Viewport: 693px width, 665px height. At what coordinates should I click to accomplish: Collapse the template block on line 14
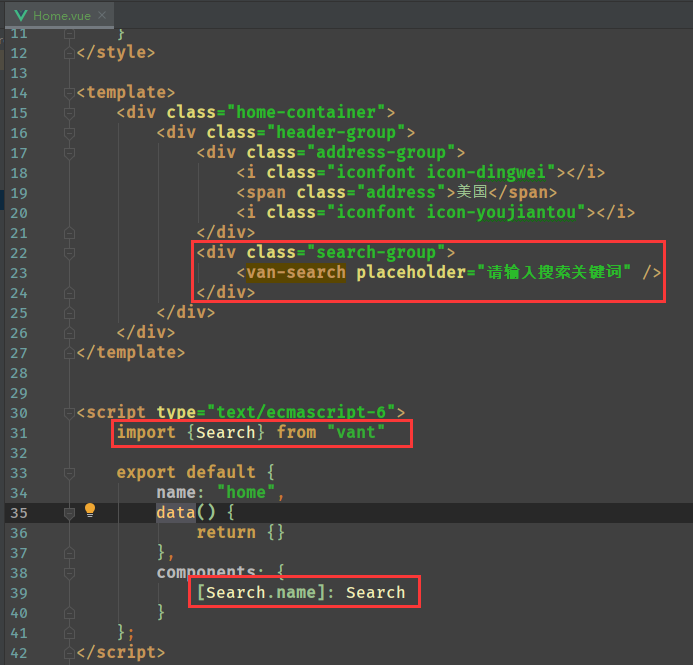(69, 93)
